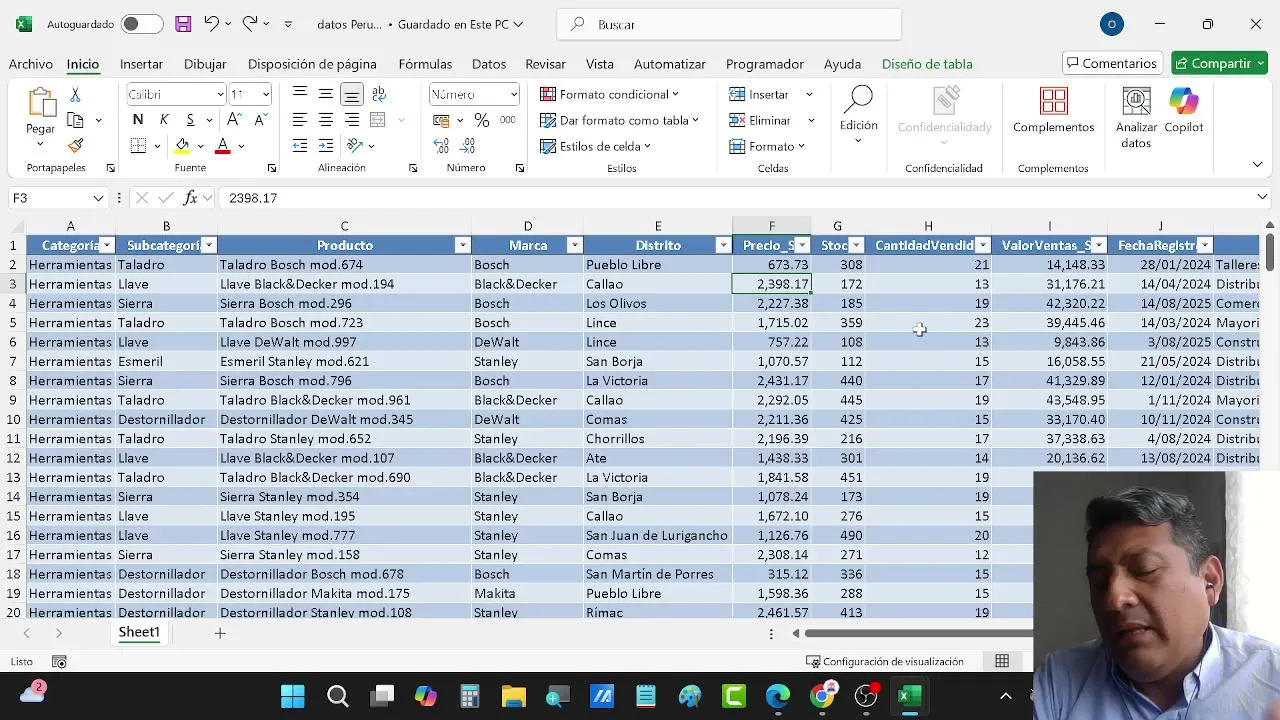The image size is (1280, 720).
Task: Open the Archivo menu
Action: click(31, 64)
